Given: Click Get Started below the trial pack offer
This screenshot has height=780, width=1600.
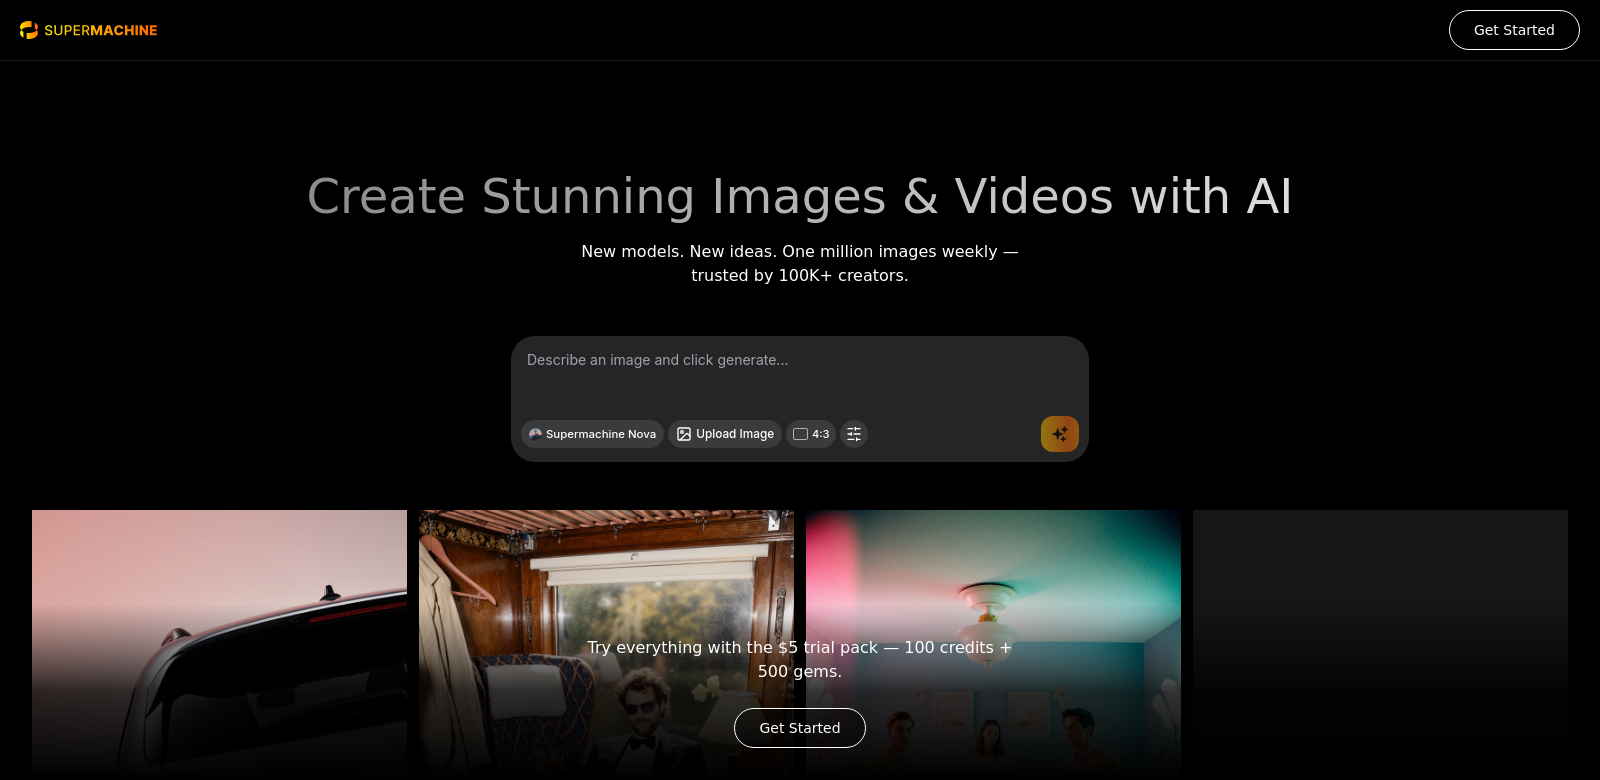Looking at the screenshot, I should point(800,728).
